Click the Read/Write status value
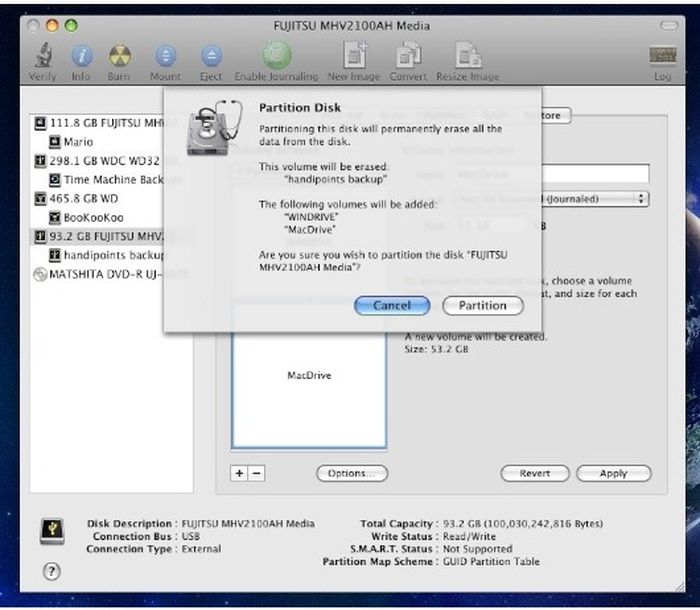Viewport: 700px width, 610px height. coord(469,536)
